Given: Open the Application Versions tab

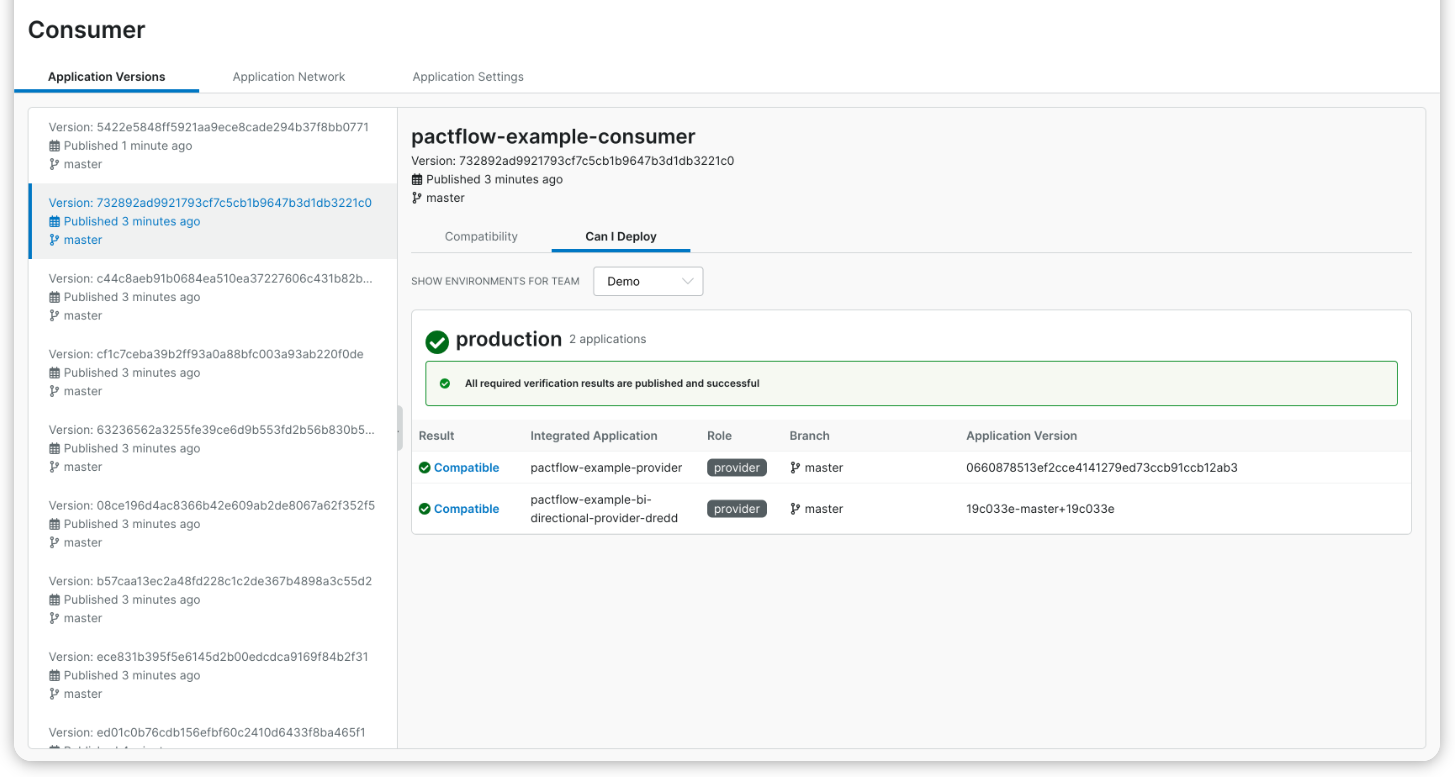Looking at the screenshot, I should point(106,77).
